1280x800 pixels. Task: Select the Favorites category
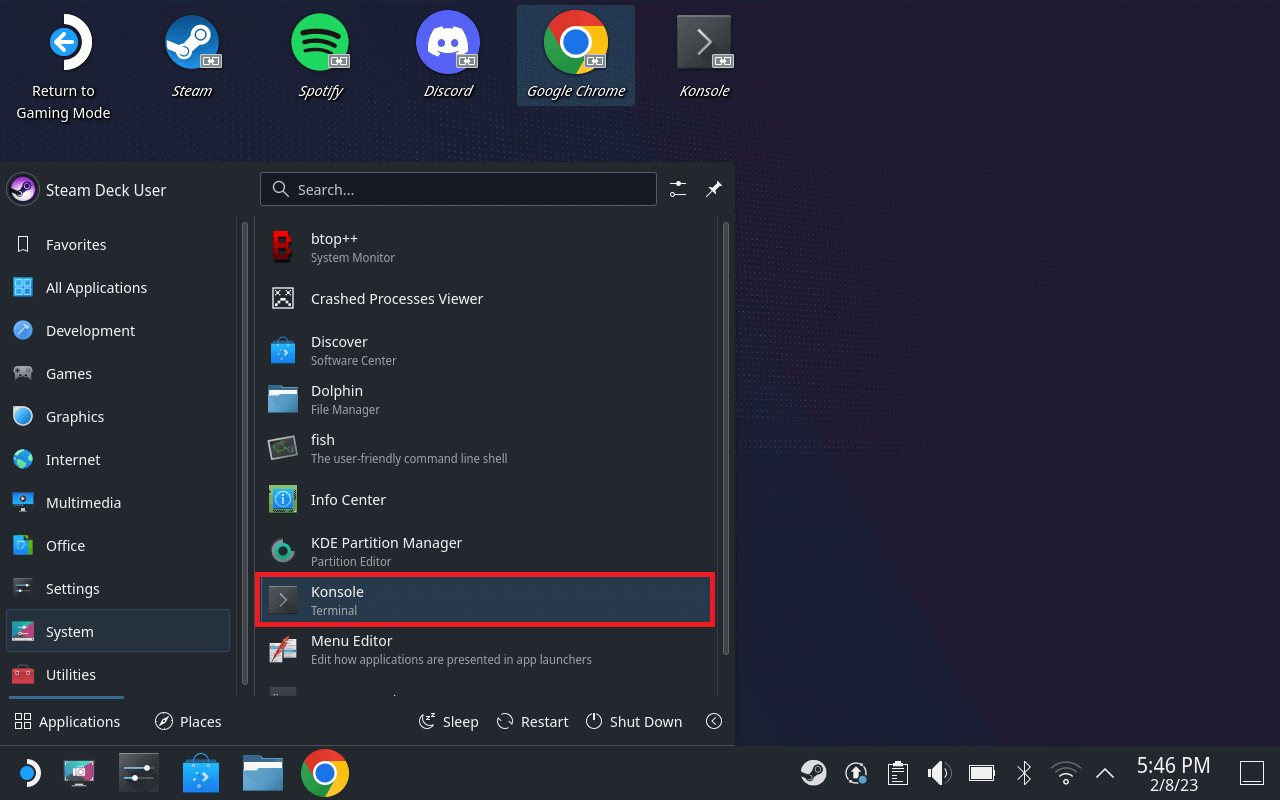coord(118,244)
